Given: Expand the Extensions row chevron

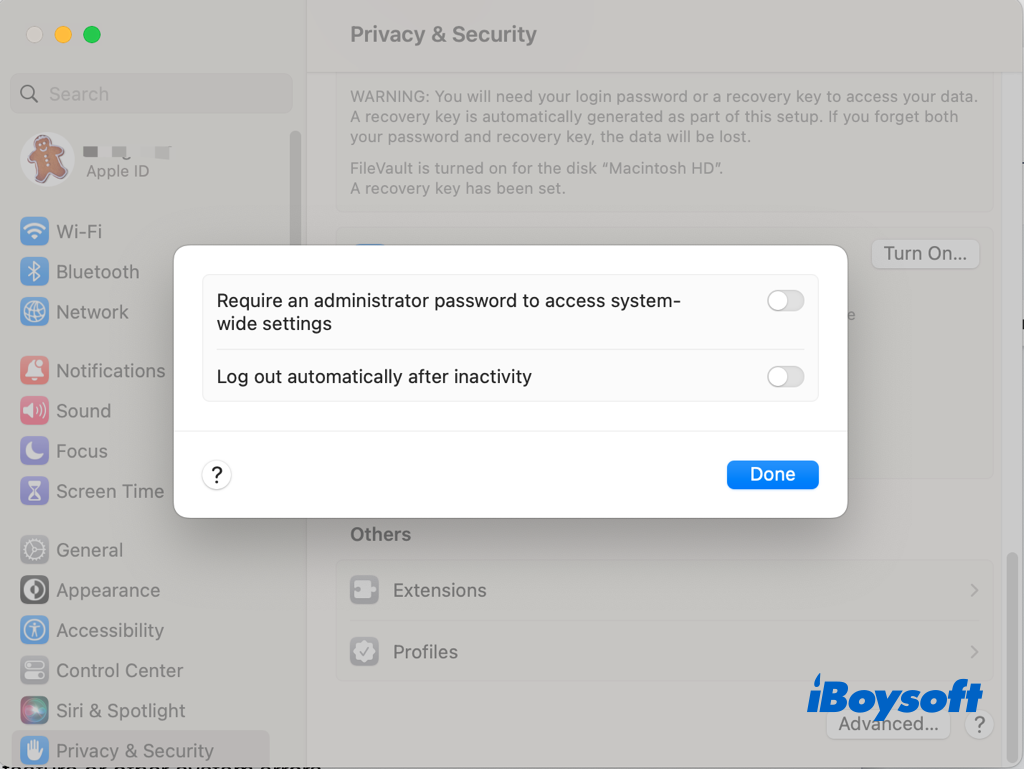Looking at the screenshot, I should [973, 591].
